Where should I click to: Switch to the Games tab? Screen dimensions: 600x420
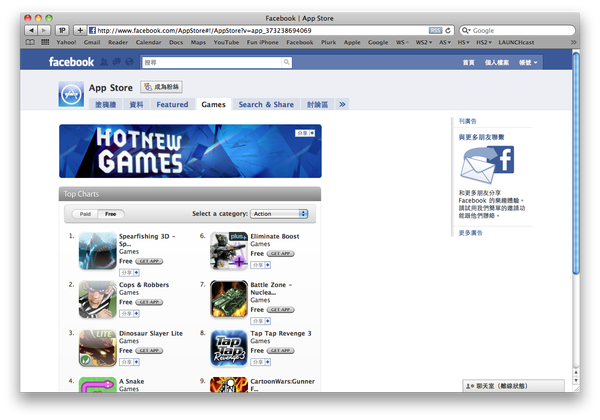tap(214, 104)
